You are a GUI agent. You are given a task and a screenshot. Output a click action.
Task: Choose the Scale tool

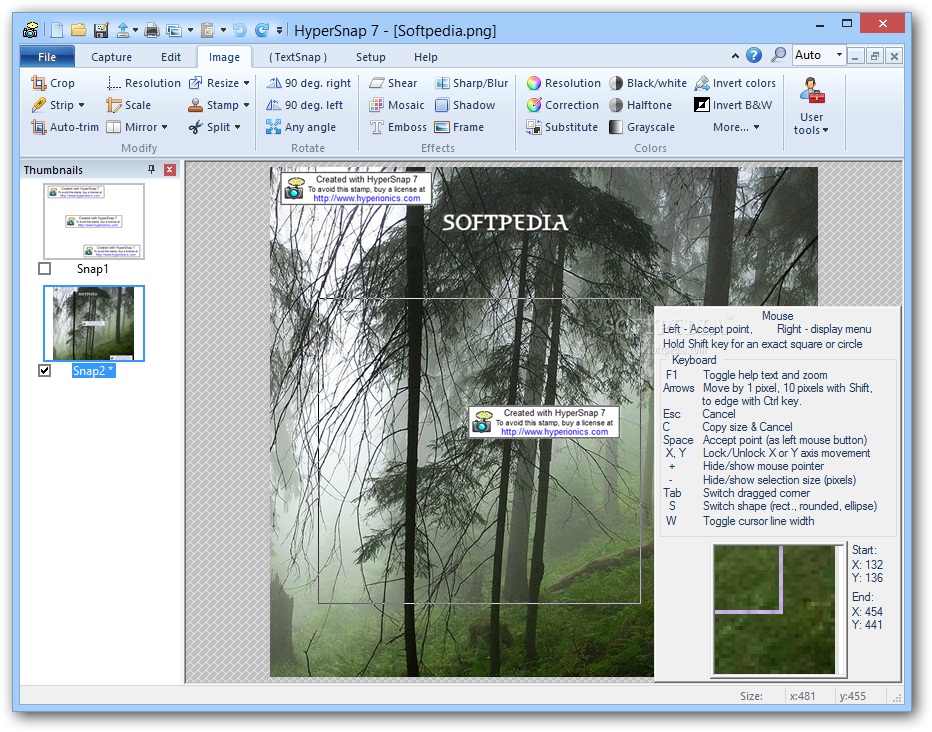coord(128,105)
